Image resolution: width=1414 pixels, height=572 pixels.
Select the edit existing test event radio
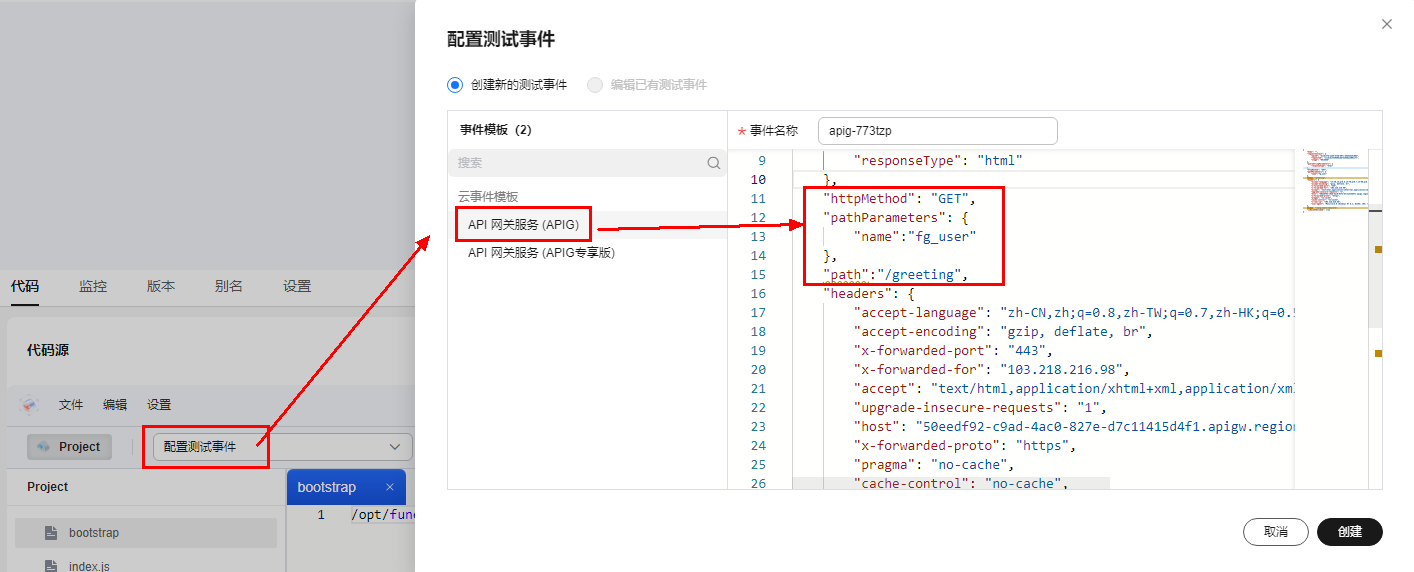pyautogui.click(x=595, y=85)
